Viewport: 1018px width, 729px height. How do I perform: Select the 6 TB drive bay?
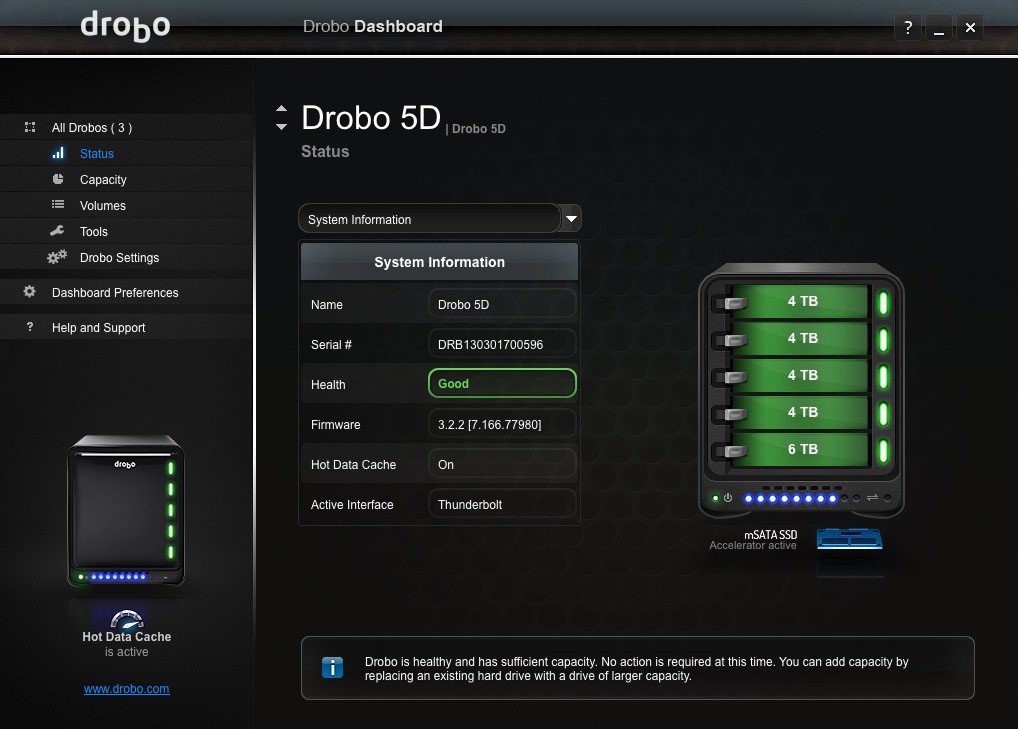(x=800, y=449)
